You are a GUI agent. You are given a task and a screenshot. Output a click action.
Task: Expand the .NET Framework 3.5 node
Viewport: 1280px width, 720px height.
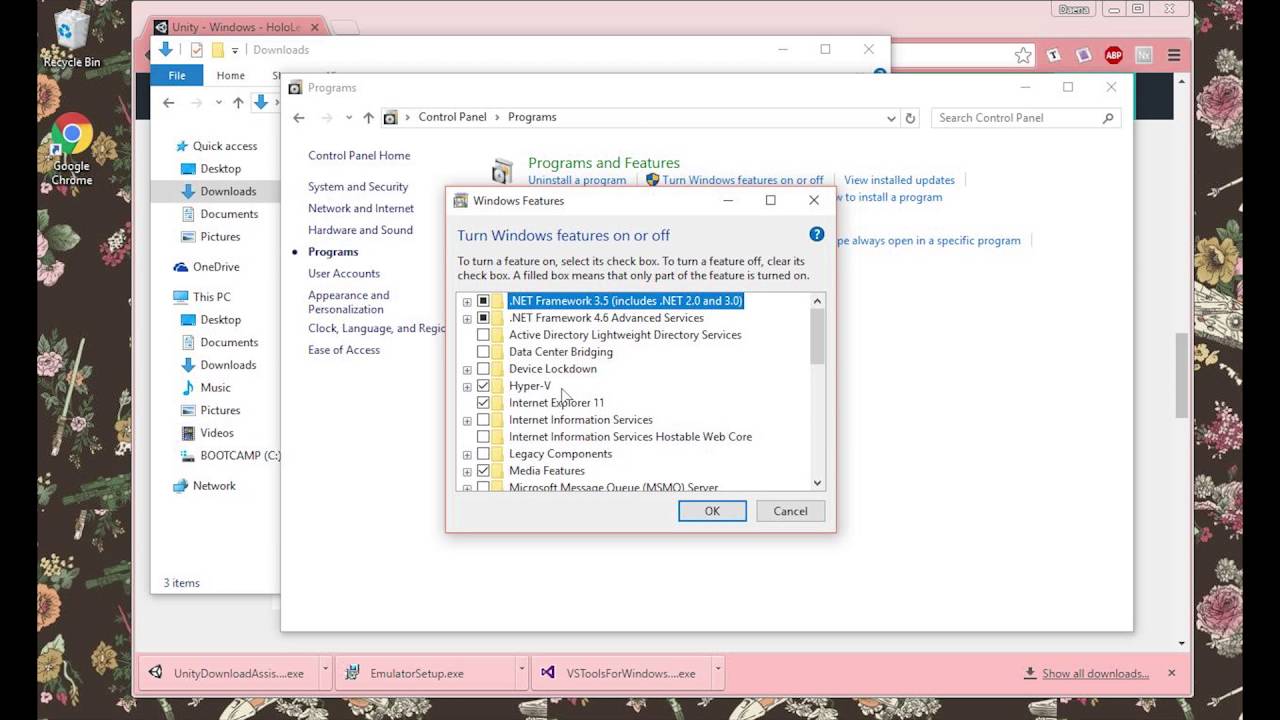(x=467, y=301)
